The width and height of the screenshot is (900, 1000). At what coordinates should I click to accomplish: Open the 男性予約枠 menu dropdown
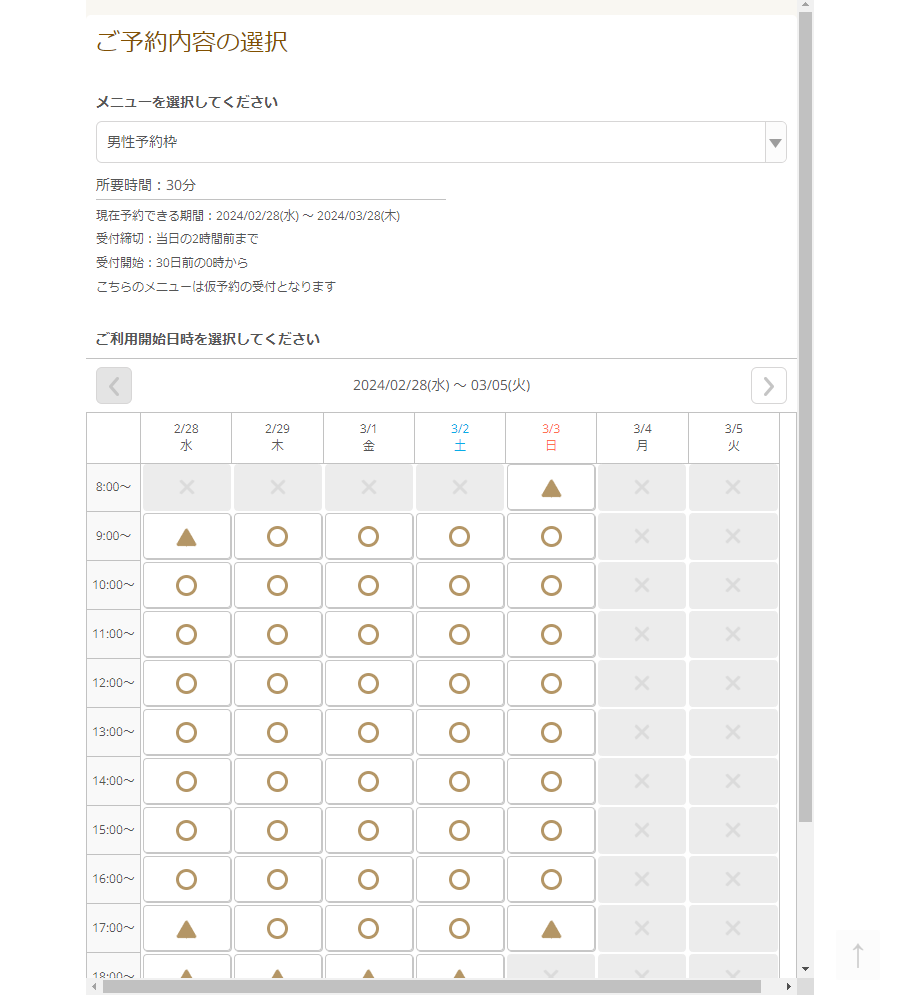pos(430,143)
